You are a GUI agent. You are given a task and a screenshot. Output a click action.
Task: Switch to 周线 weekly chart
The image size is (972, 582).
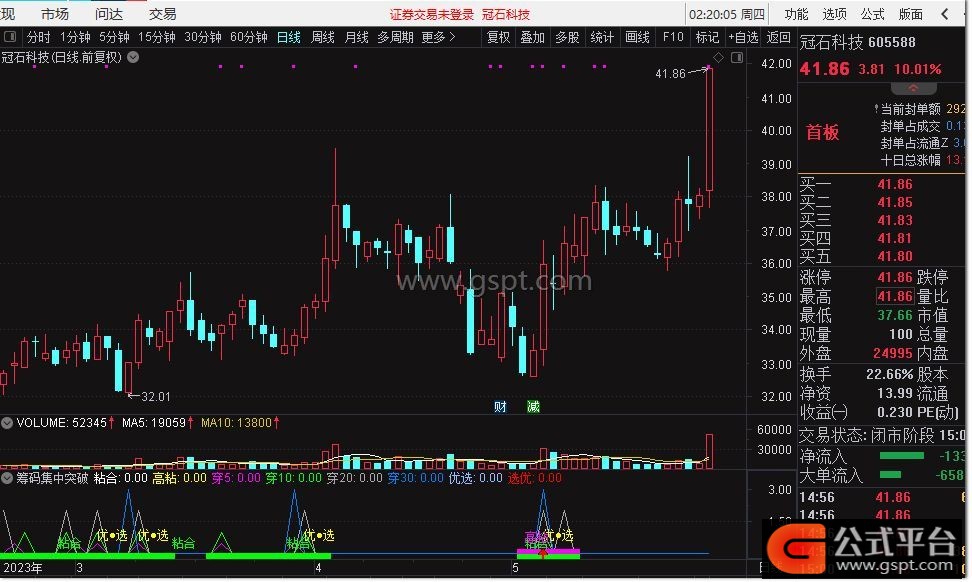[x=322, y=37]
